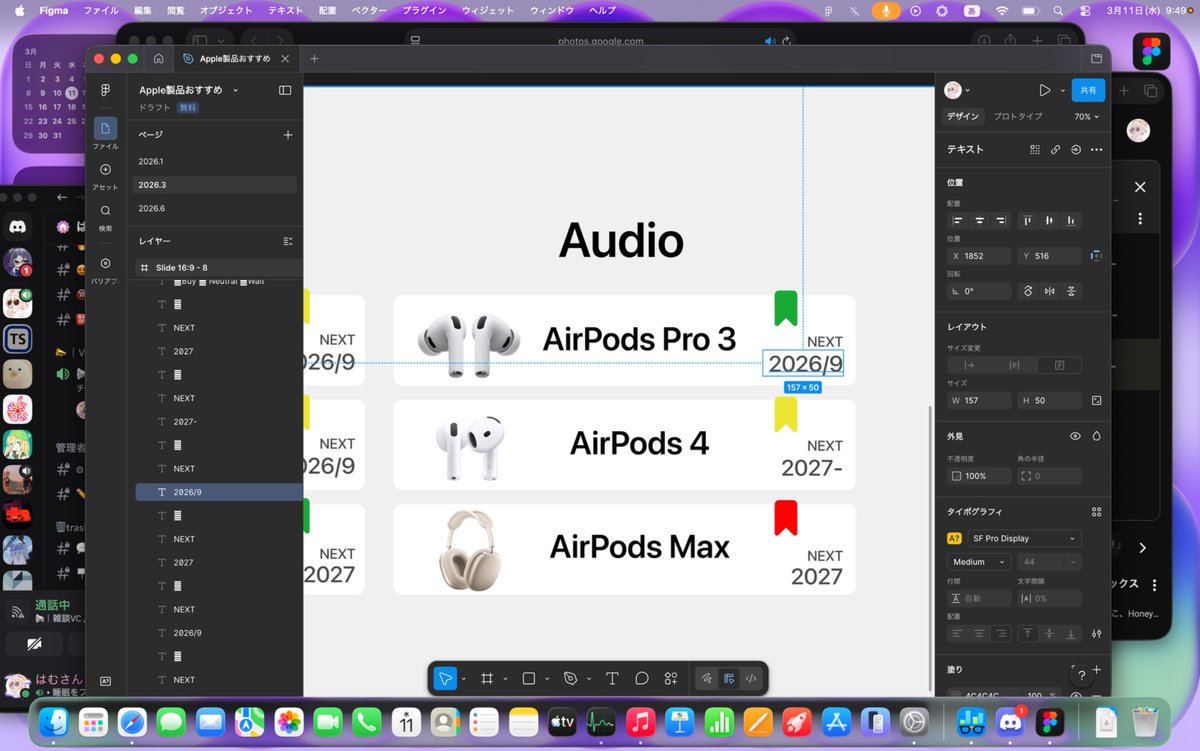The image size is (1200, 751).
Task: Select the Frame tool in bottom toolbar
Action: [487, 678]
